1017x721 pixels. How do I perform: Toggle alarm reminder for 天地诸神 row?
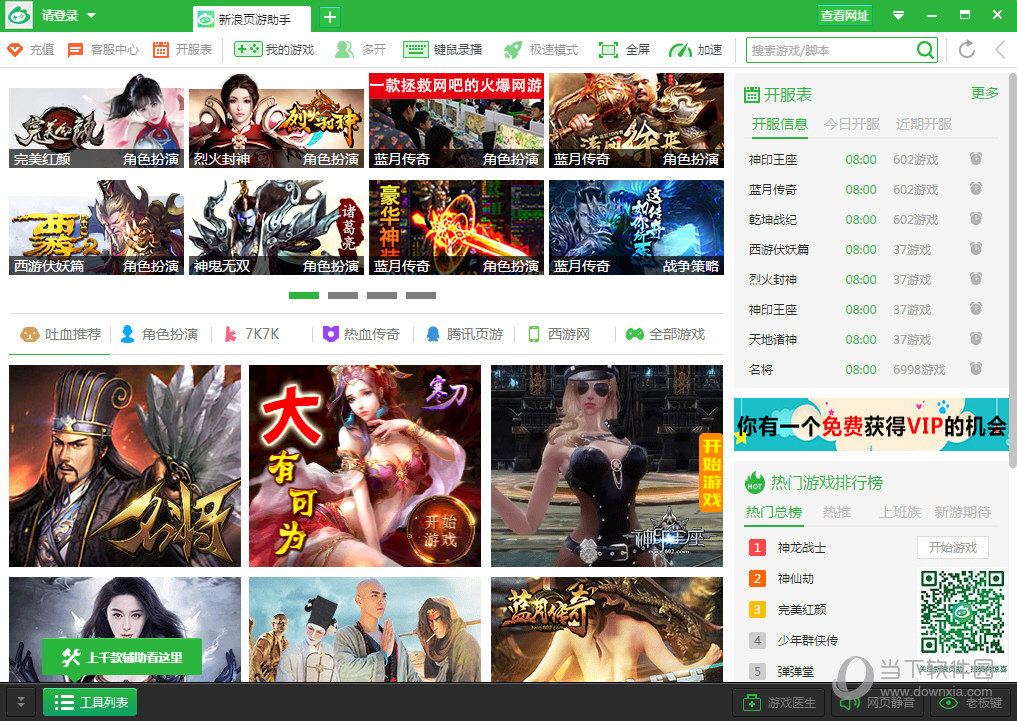point(975,338)
